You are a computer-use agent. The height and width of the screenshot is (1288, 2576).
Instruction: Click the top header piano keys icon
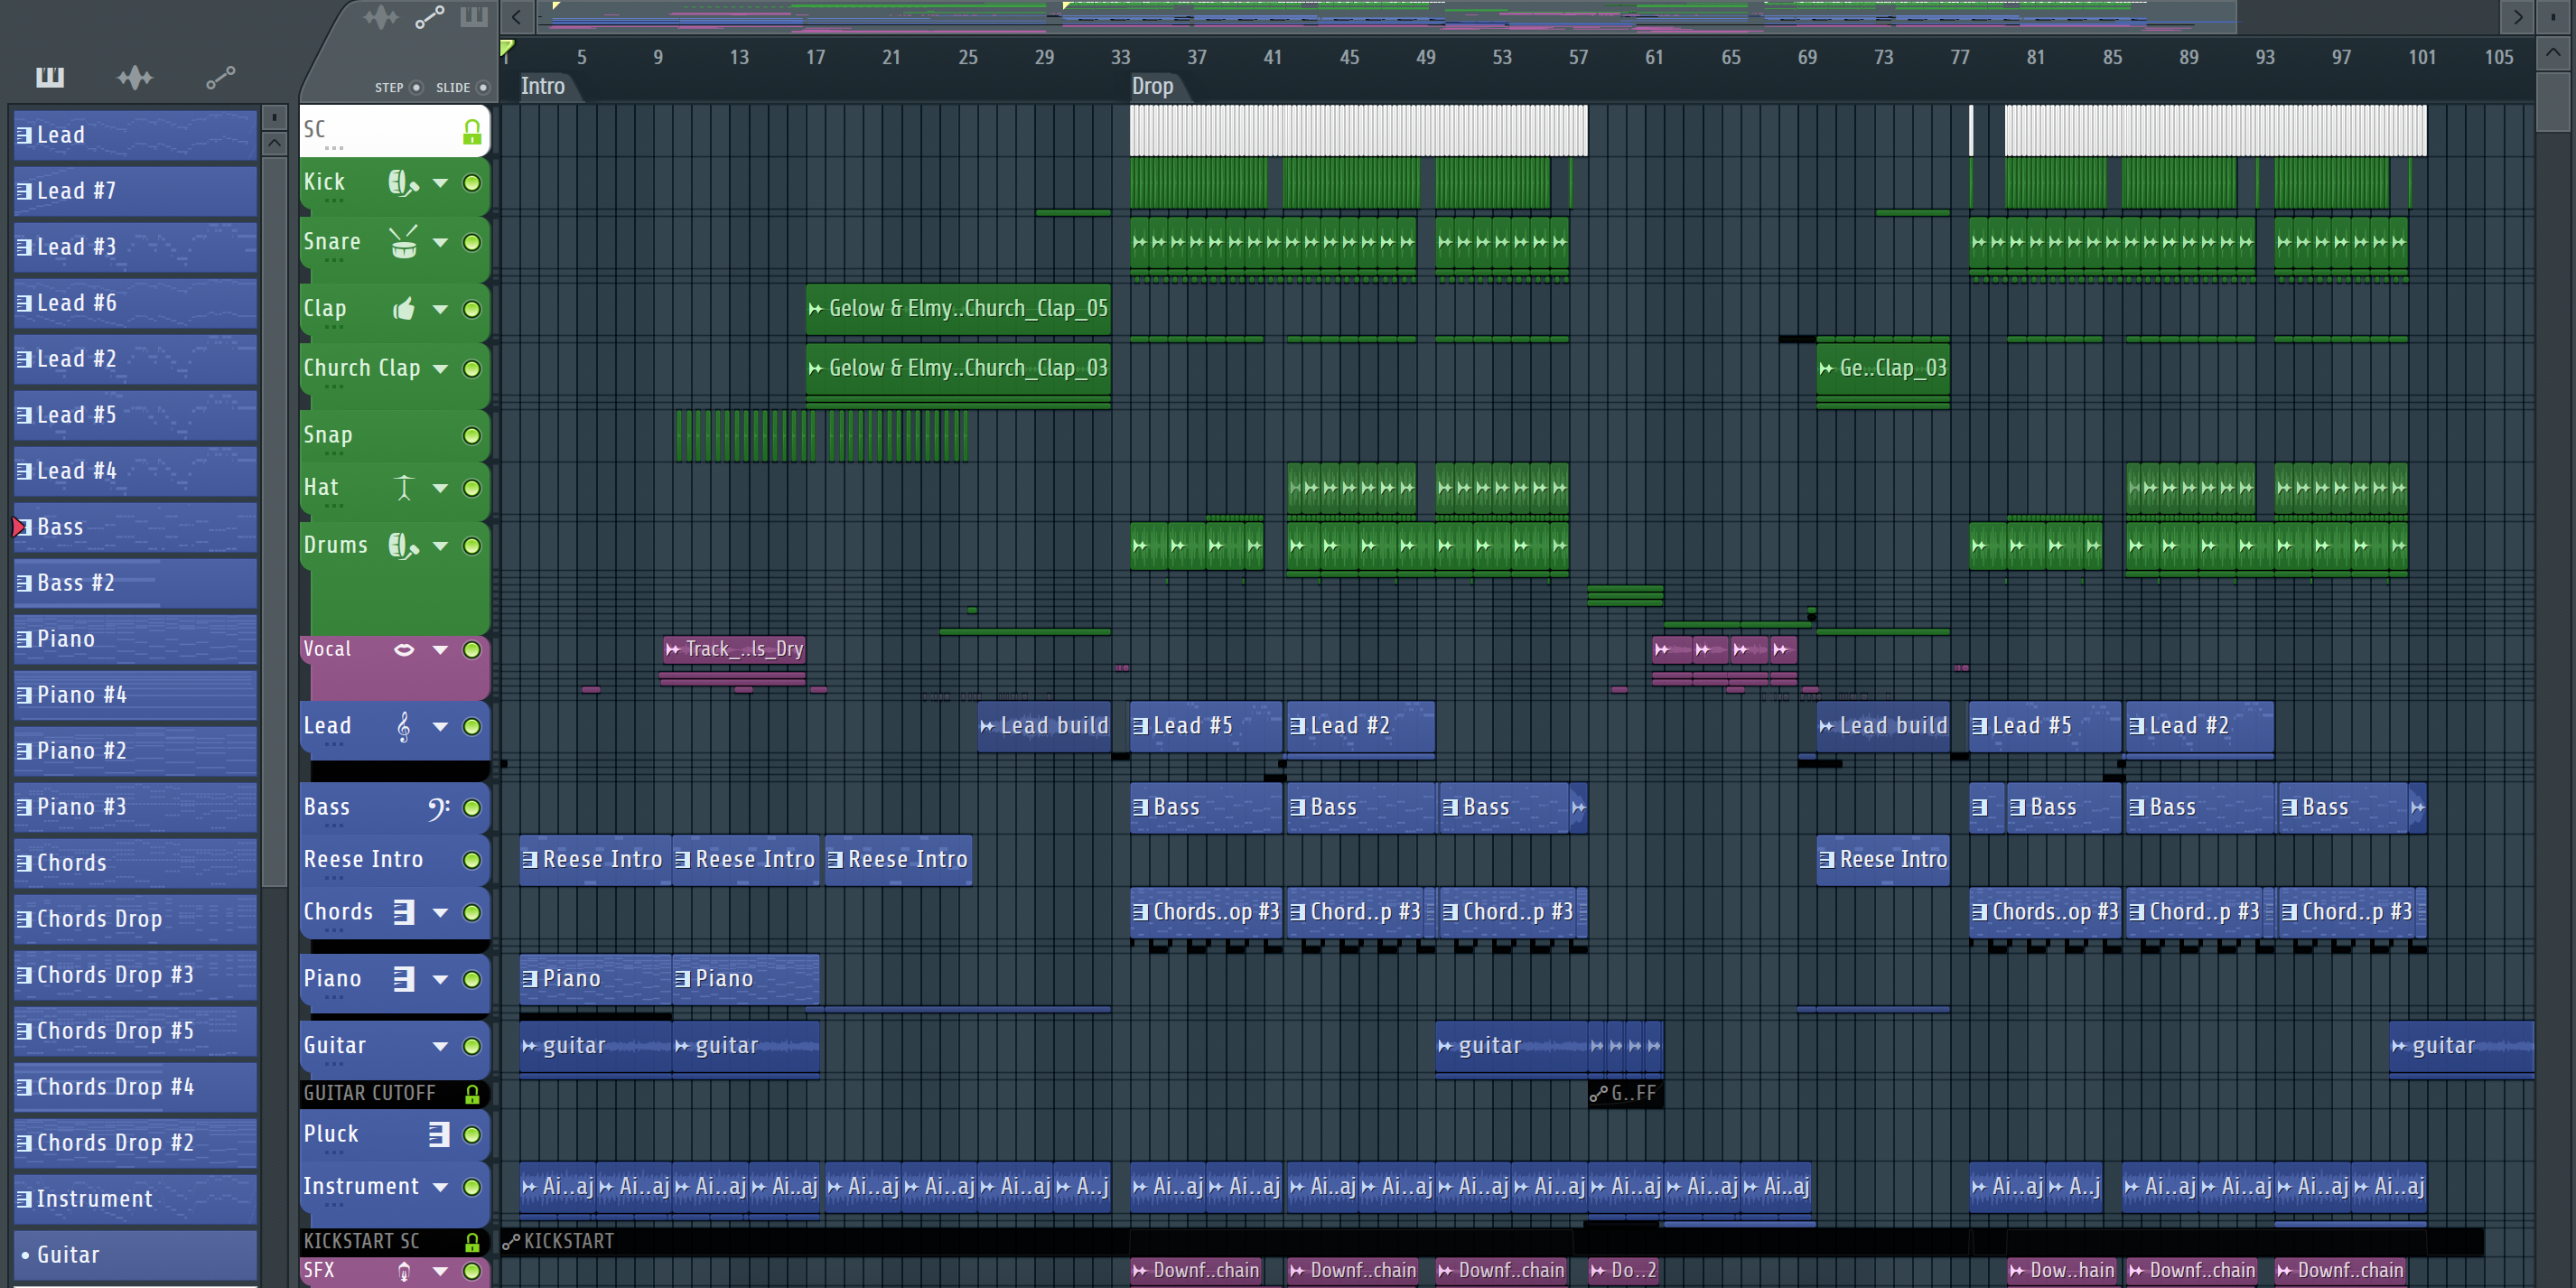click(x=474, y=17)
